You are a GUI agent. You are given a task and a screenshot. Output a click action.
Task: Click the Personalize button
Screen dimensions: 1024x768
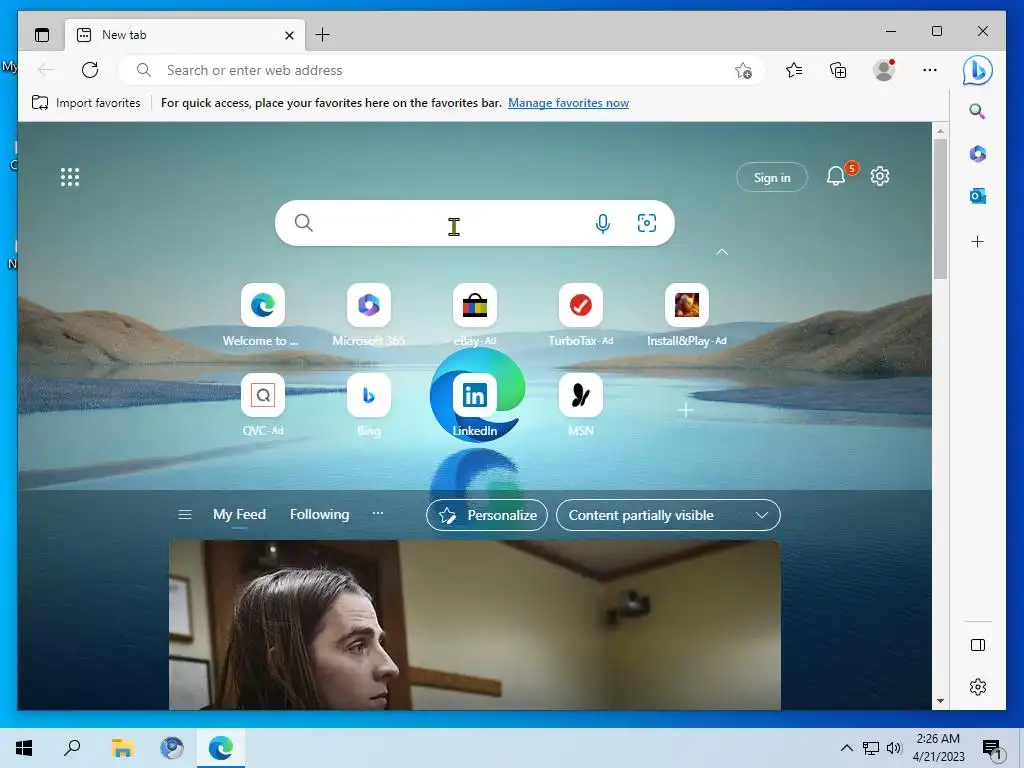(487, 515)
